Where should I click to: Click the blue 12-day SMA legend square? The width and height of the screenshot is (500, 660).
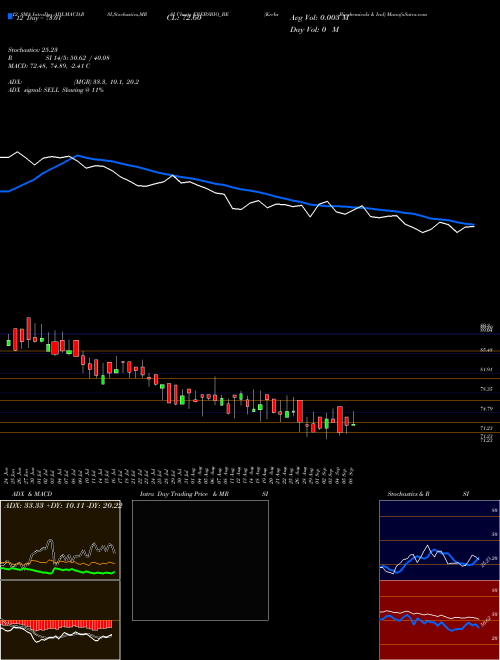pos(10,17)
